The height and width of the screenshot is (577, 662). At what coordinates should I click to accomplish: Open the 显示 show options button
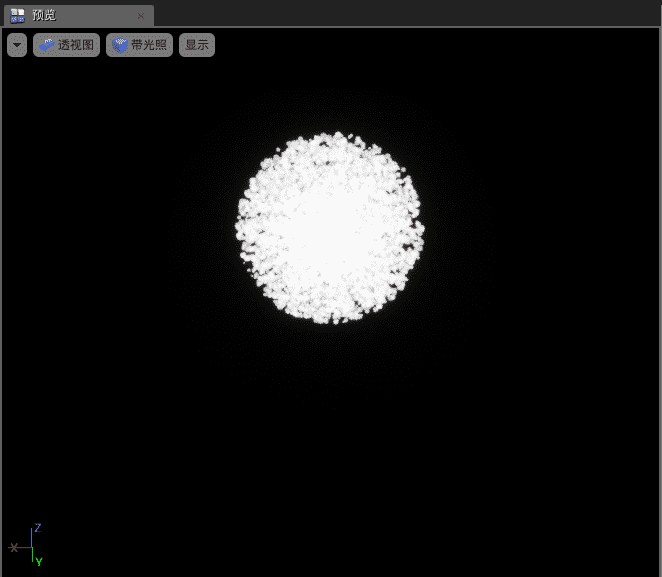tap(197, 45)
